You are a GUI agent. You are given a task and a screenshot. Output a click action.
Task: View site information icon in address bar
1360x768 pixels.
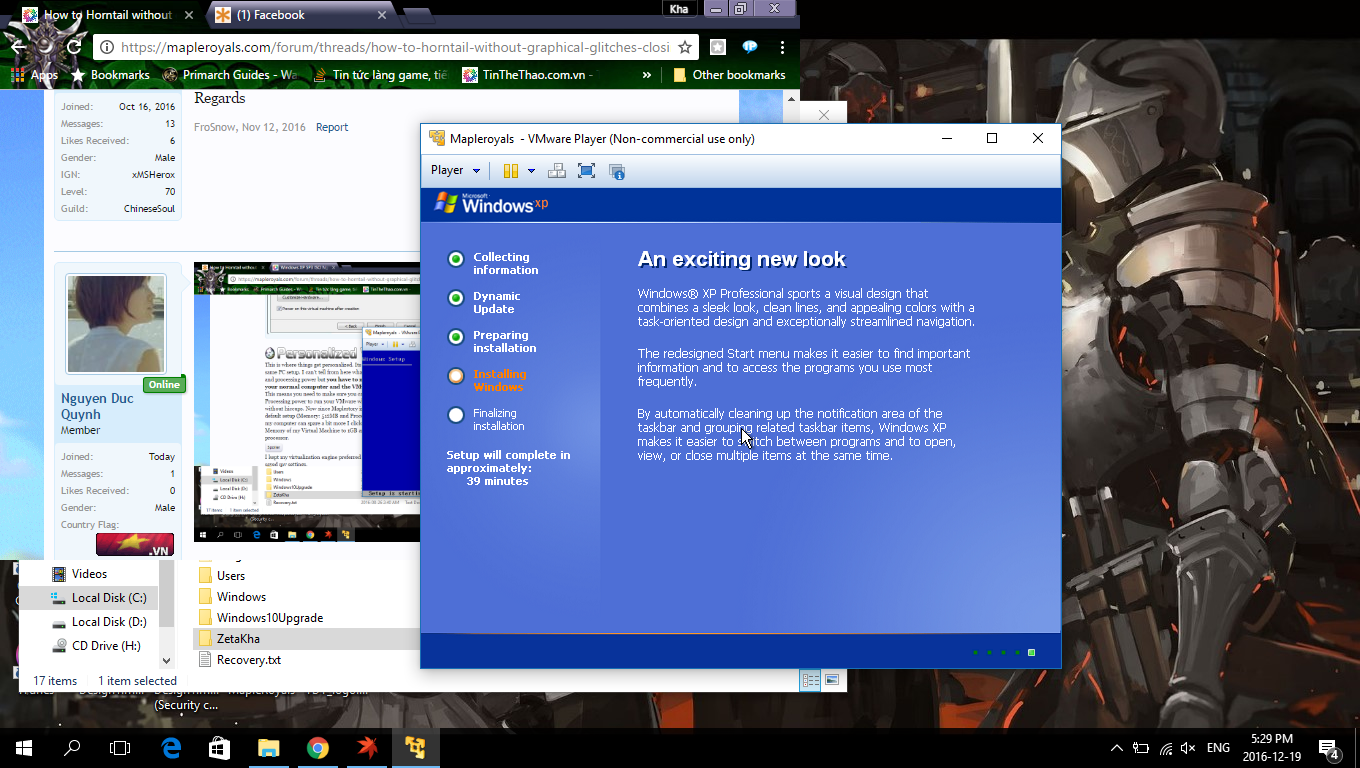(106, 47)
